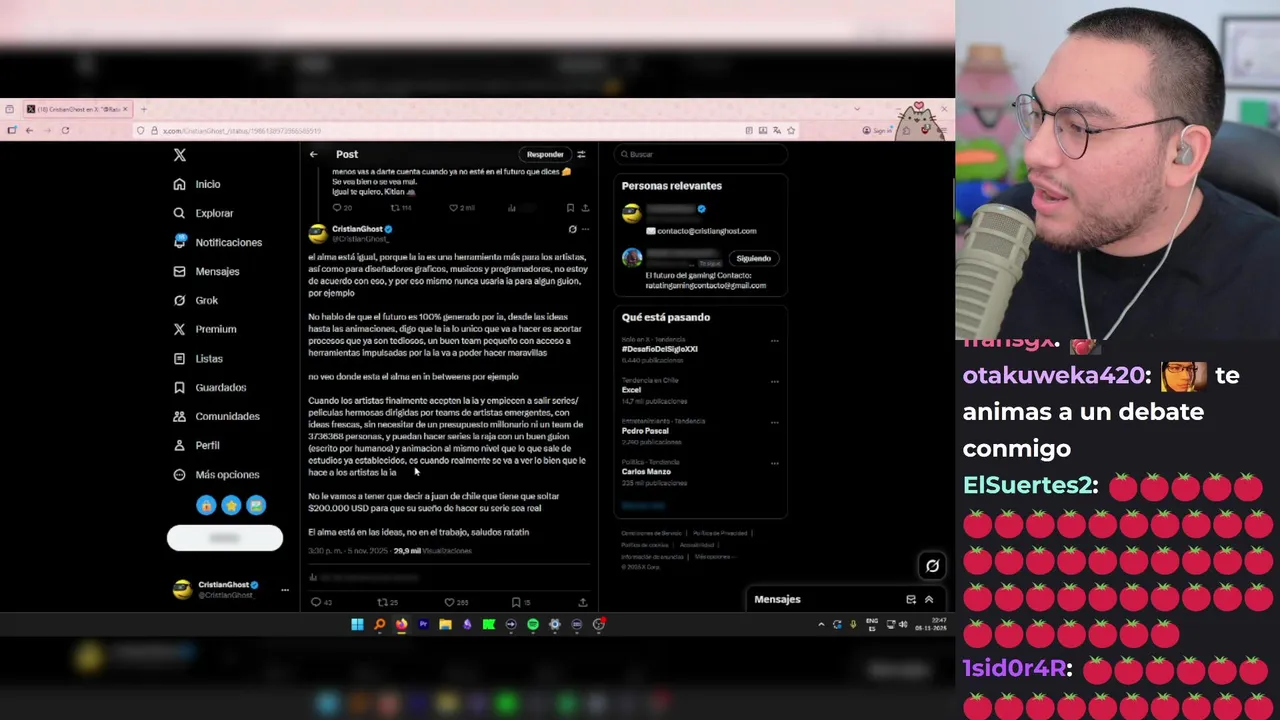The image size is (1280, 720).
Task: Click the Políticas de cookies footer link
Action: tap(644, 545)
